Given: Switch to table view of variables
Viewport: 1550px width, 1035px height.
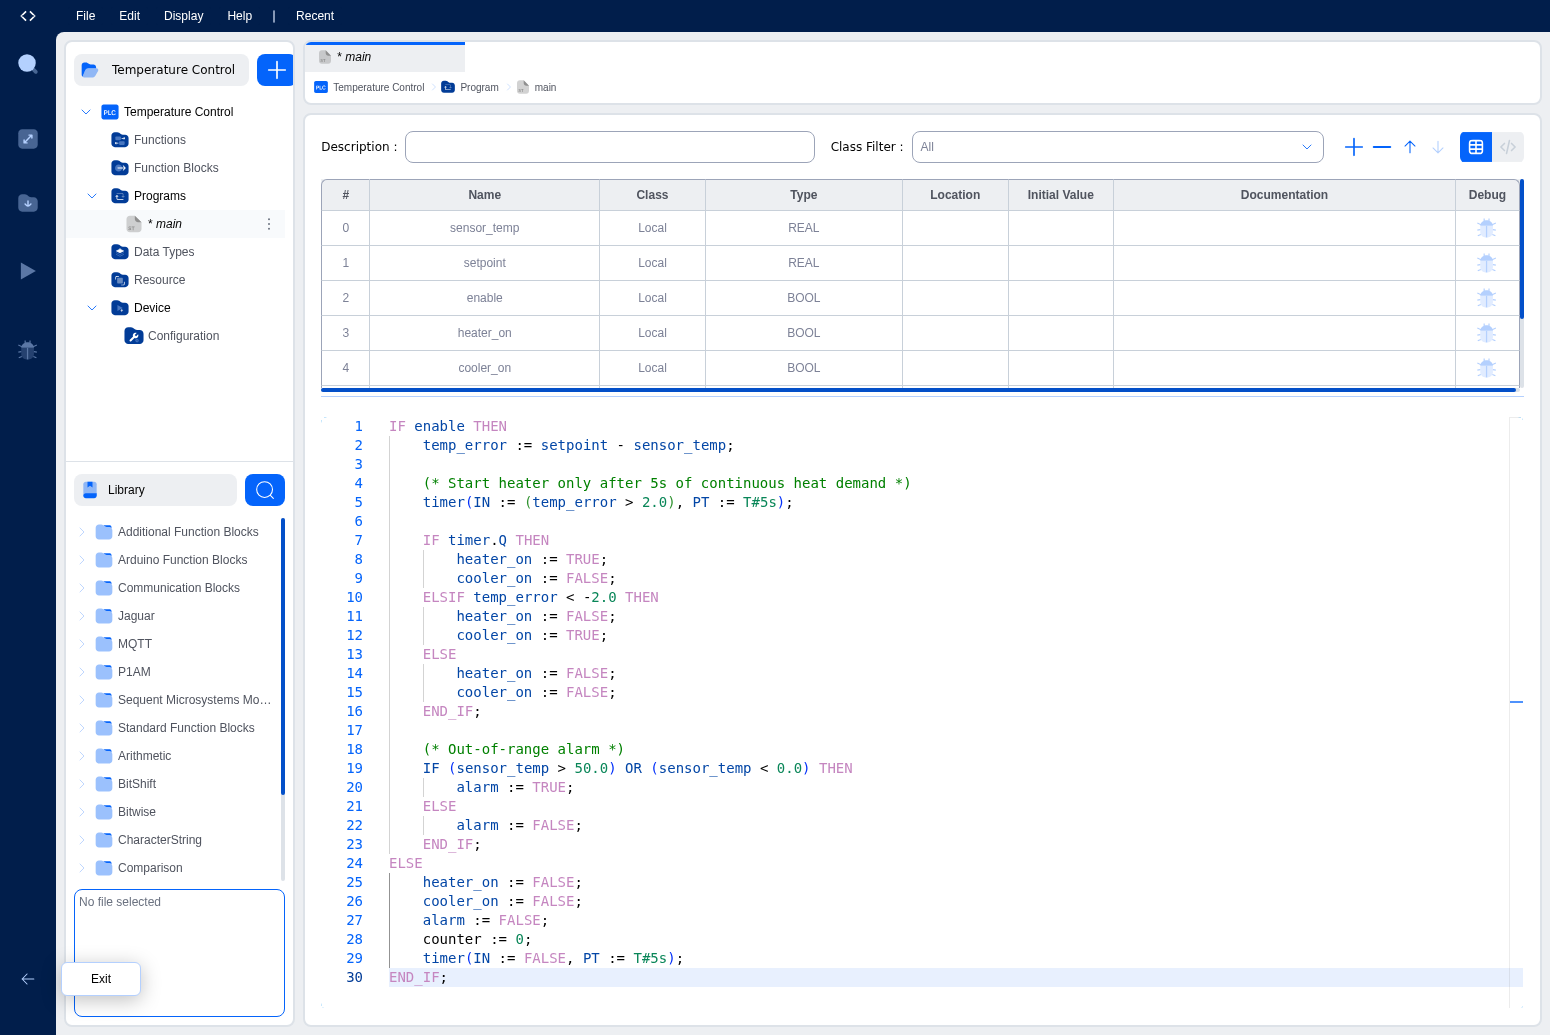Looking at the screenshot, I should [x=1476, y=147].
